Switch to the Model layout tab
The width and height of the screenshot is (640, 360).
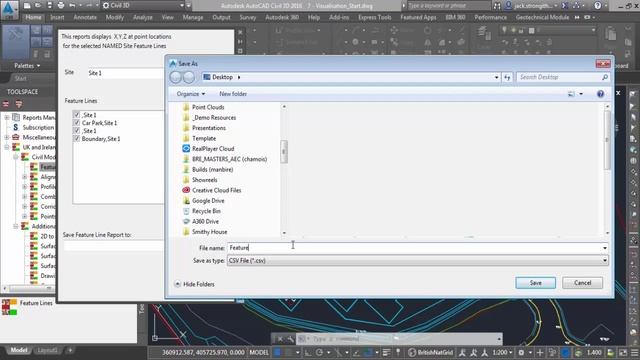19,350
